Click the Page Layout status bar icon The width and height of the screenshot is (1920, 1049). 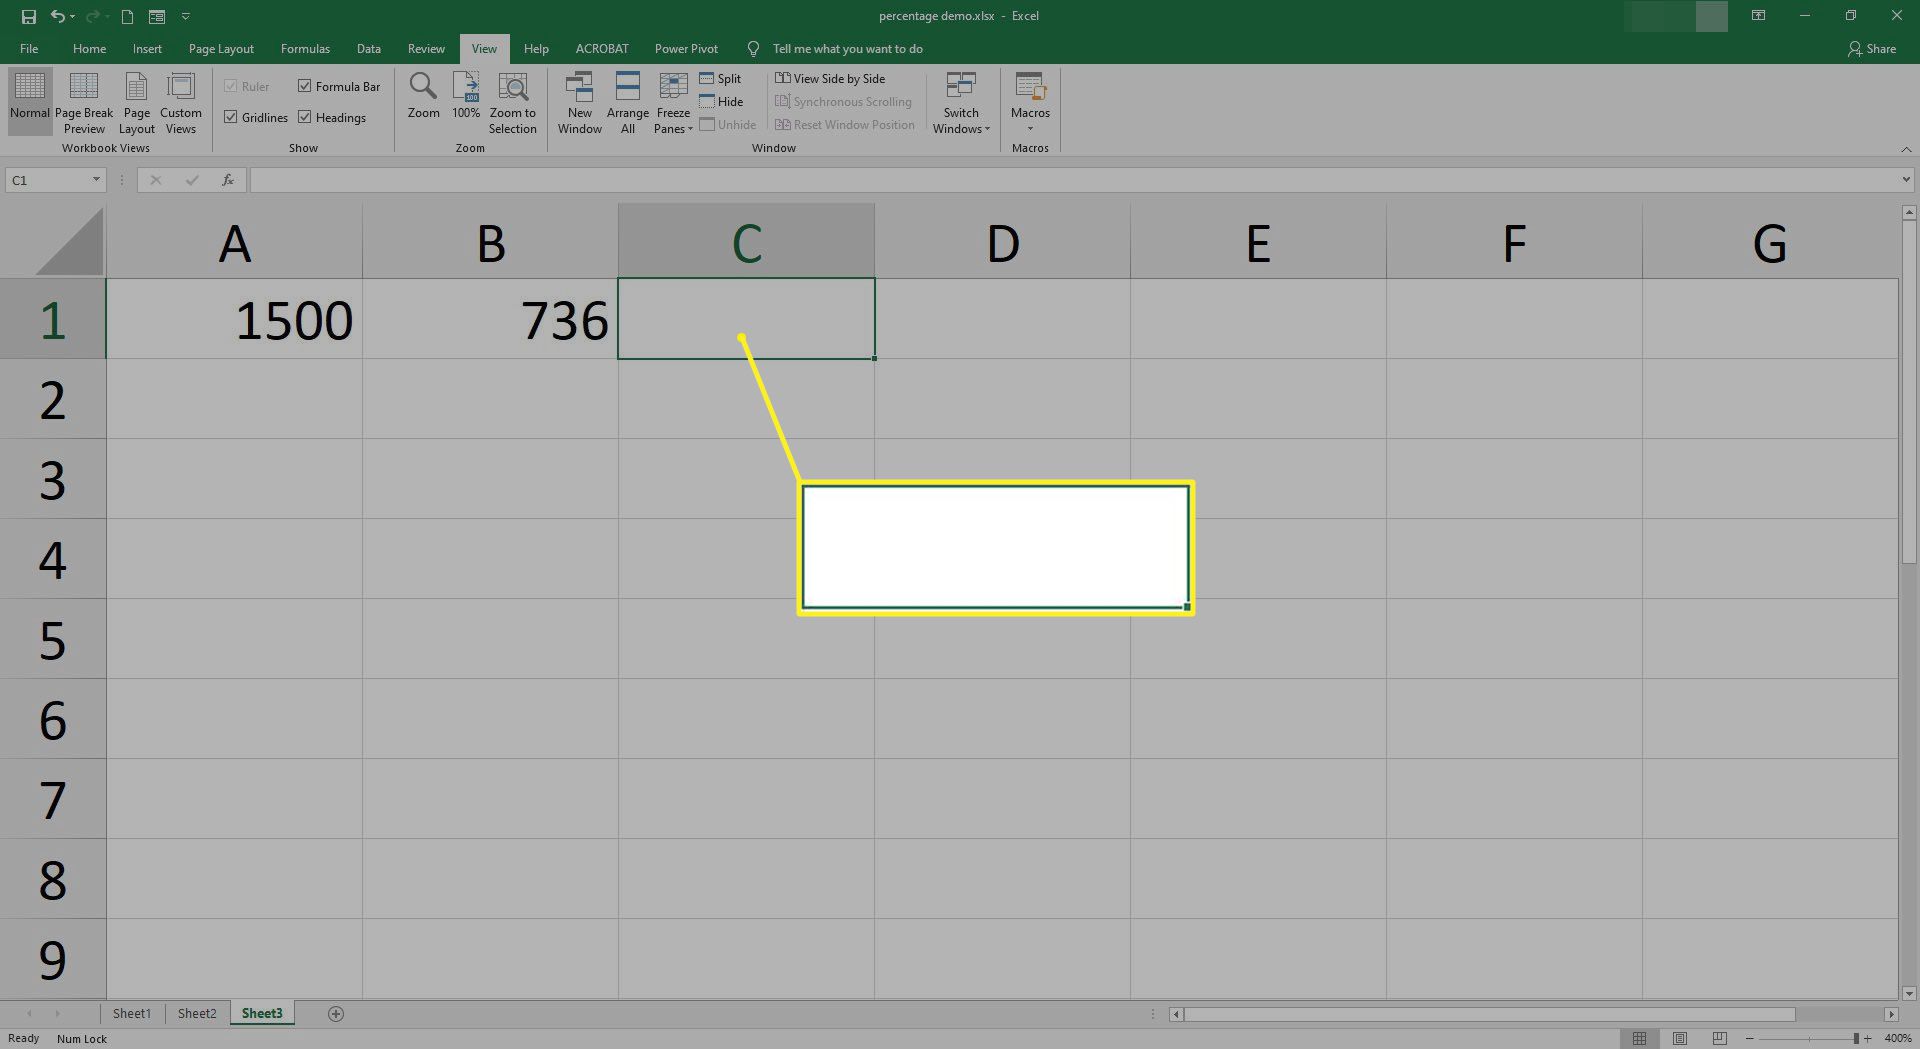pyautogui.click(x=1680, y=1039)
